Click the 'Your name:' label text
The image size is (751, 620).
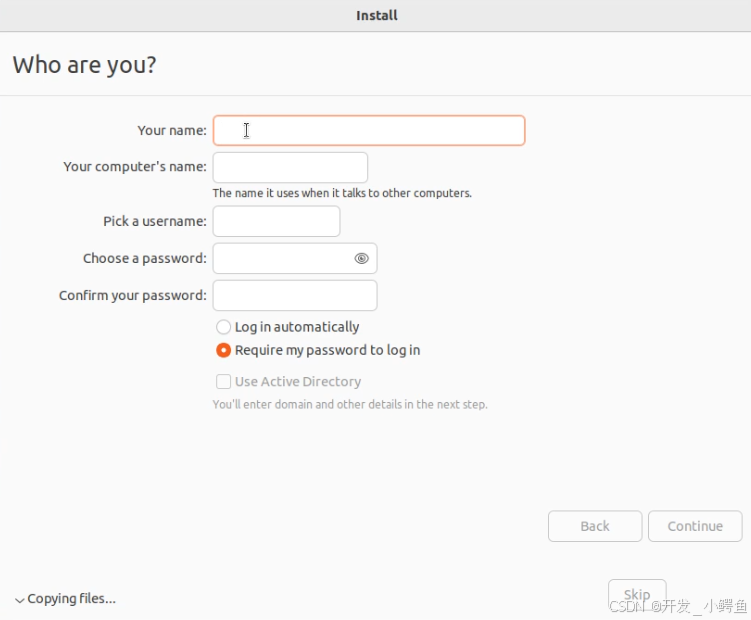(x=172, y=130)
